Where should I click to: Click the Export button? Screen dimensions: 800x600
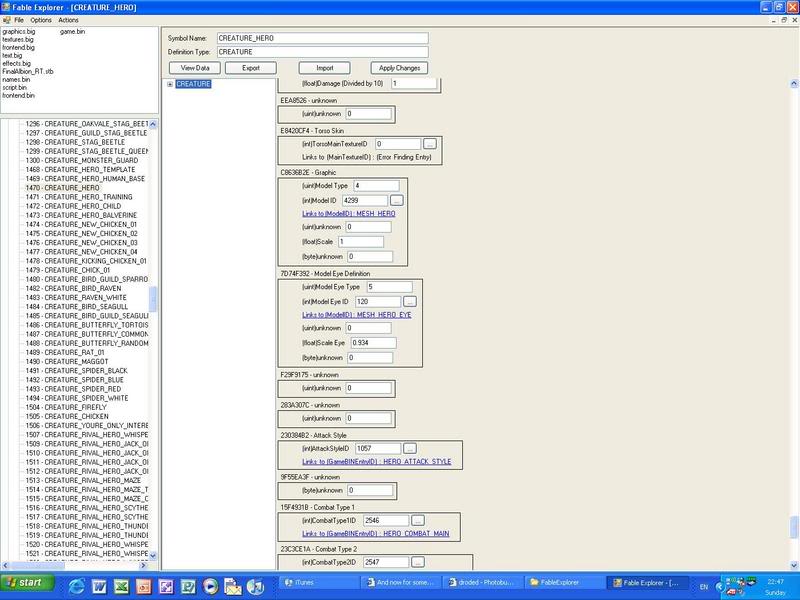[x=250, y=68]
